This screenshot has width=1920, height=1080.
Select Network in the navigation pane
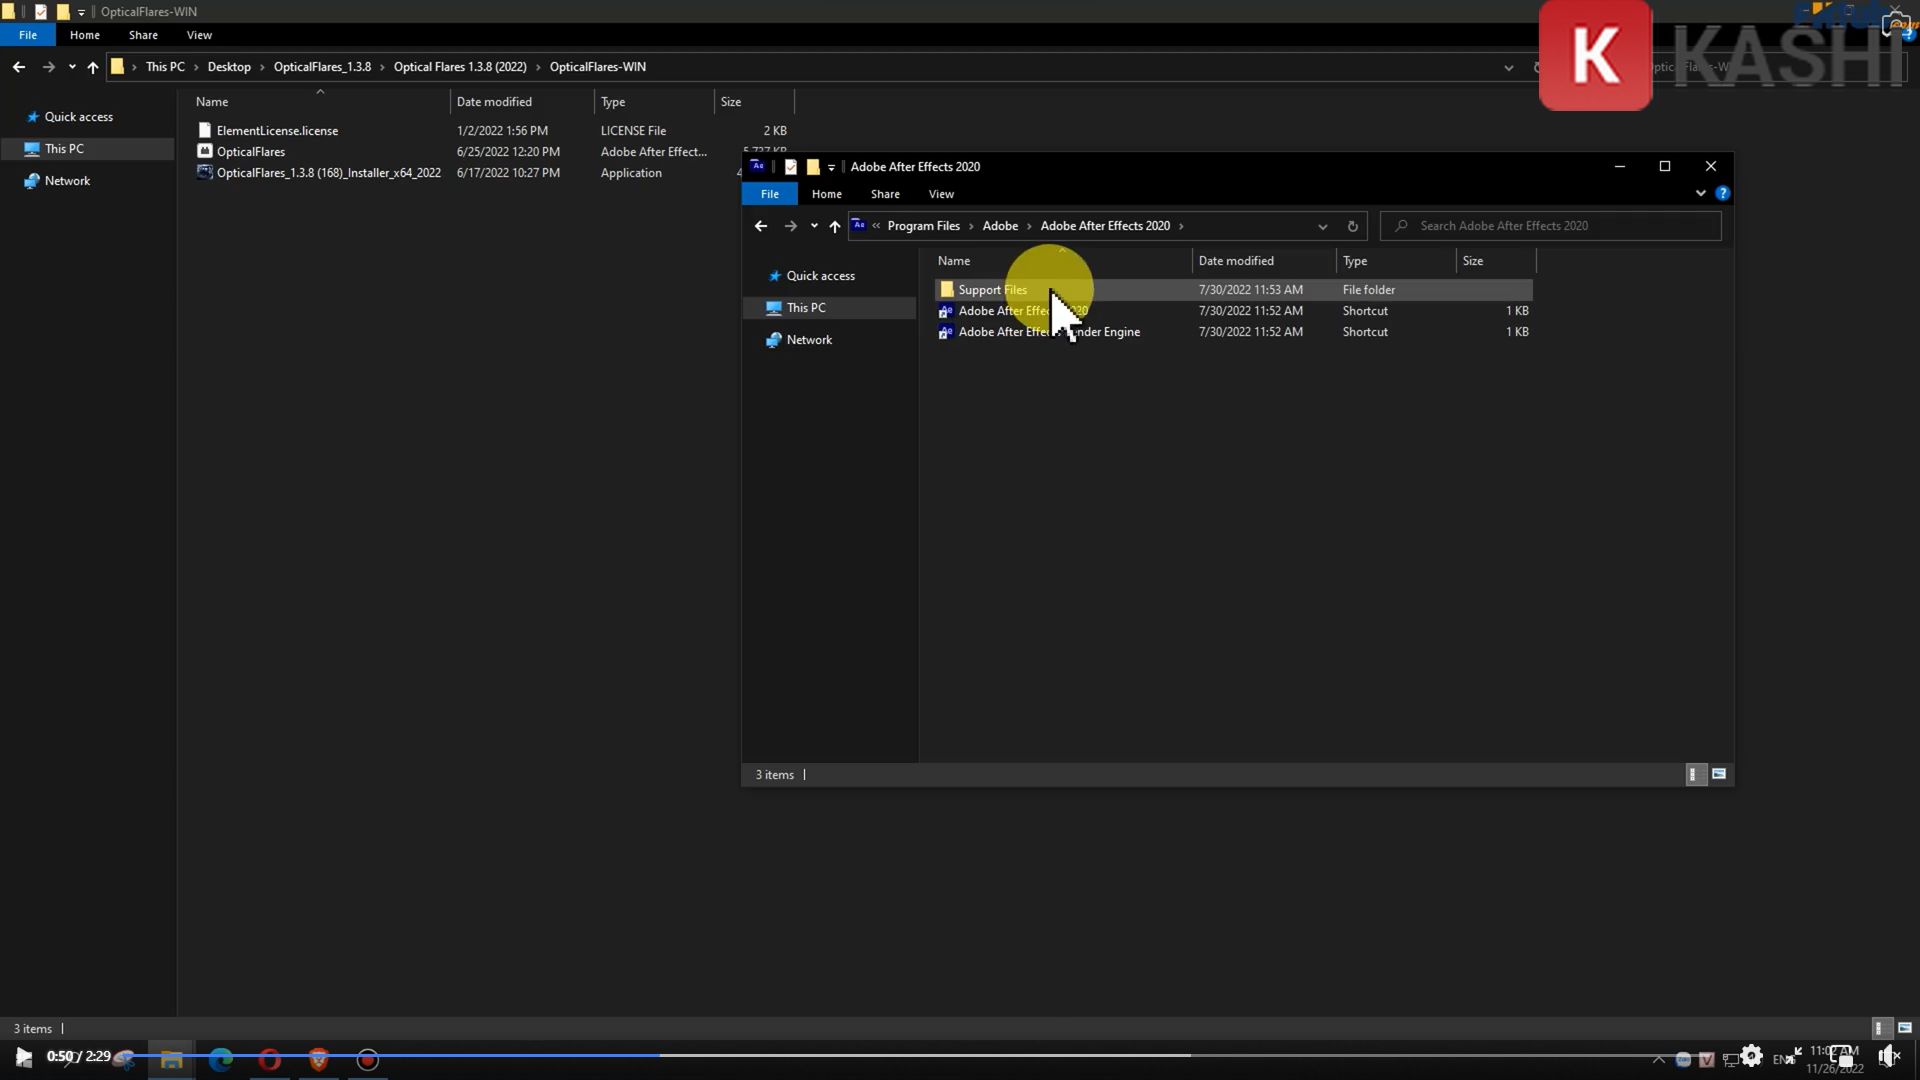tap(808, 340)
